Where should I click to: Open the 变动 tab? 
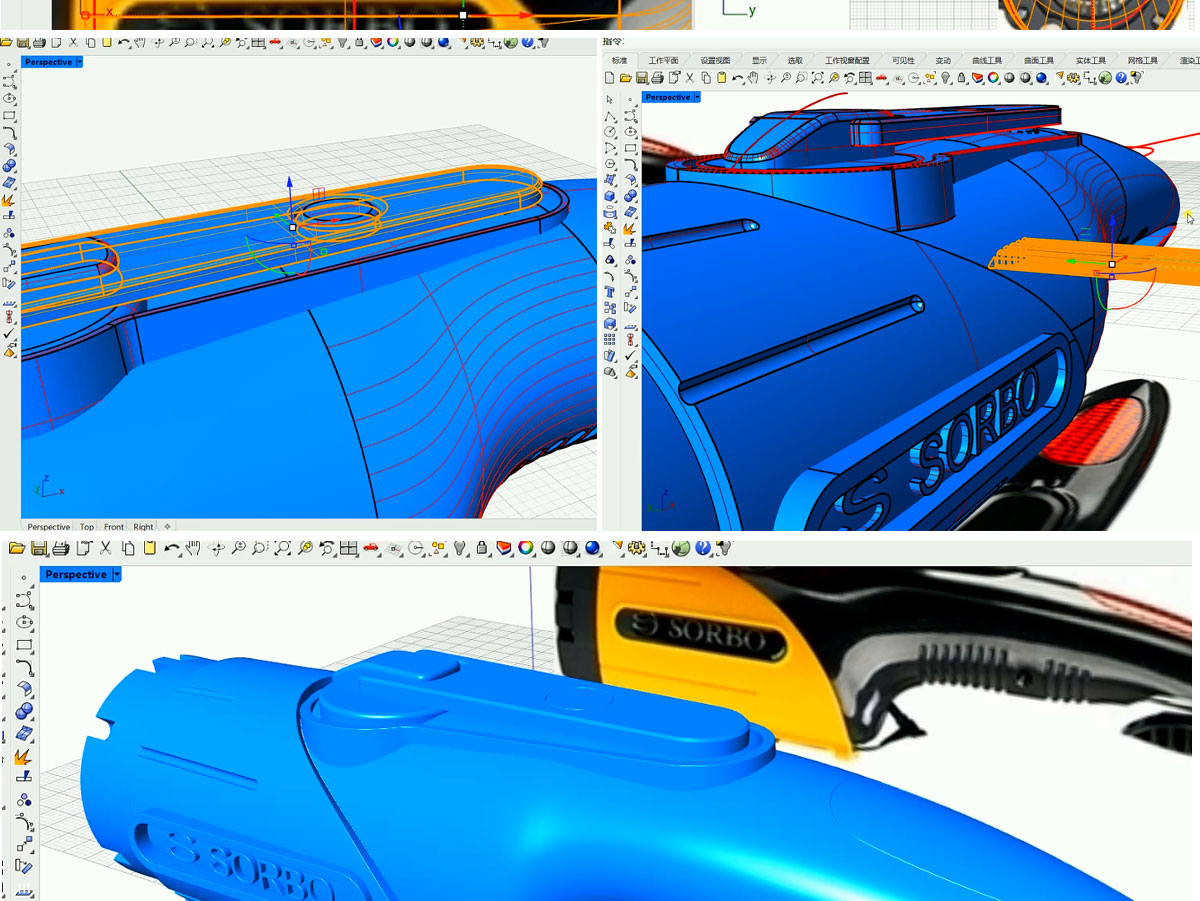(943, 60)
